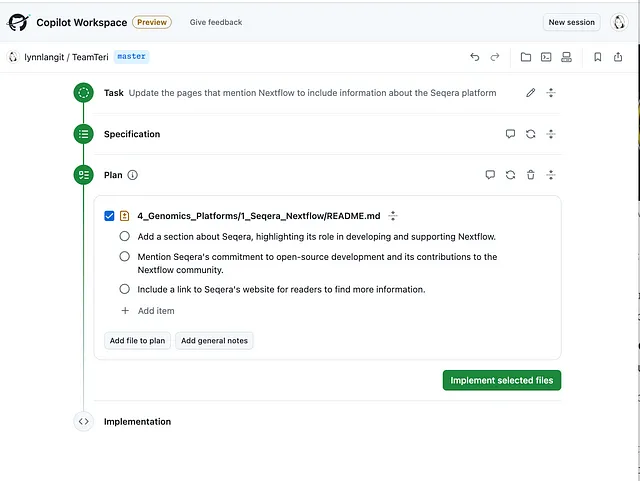Open the Give feedback link
640x481 pixels.
pyautogui.click(x=216, y=22)
